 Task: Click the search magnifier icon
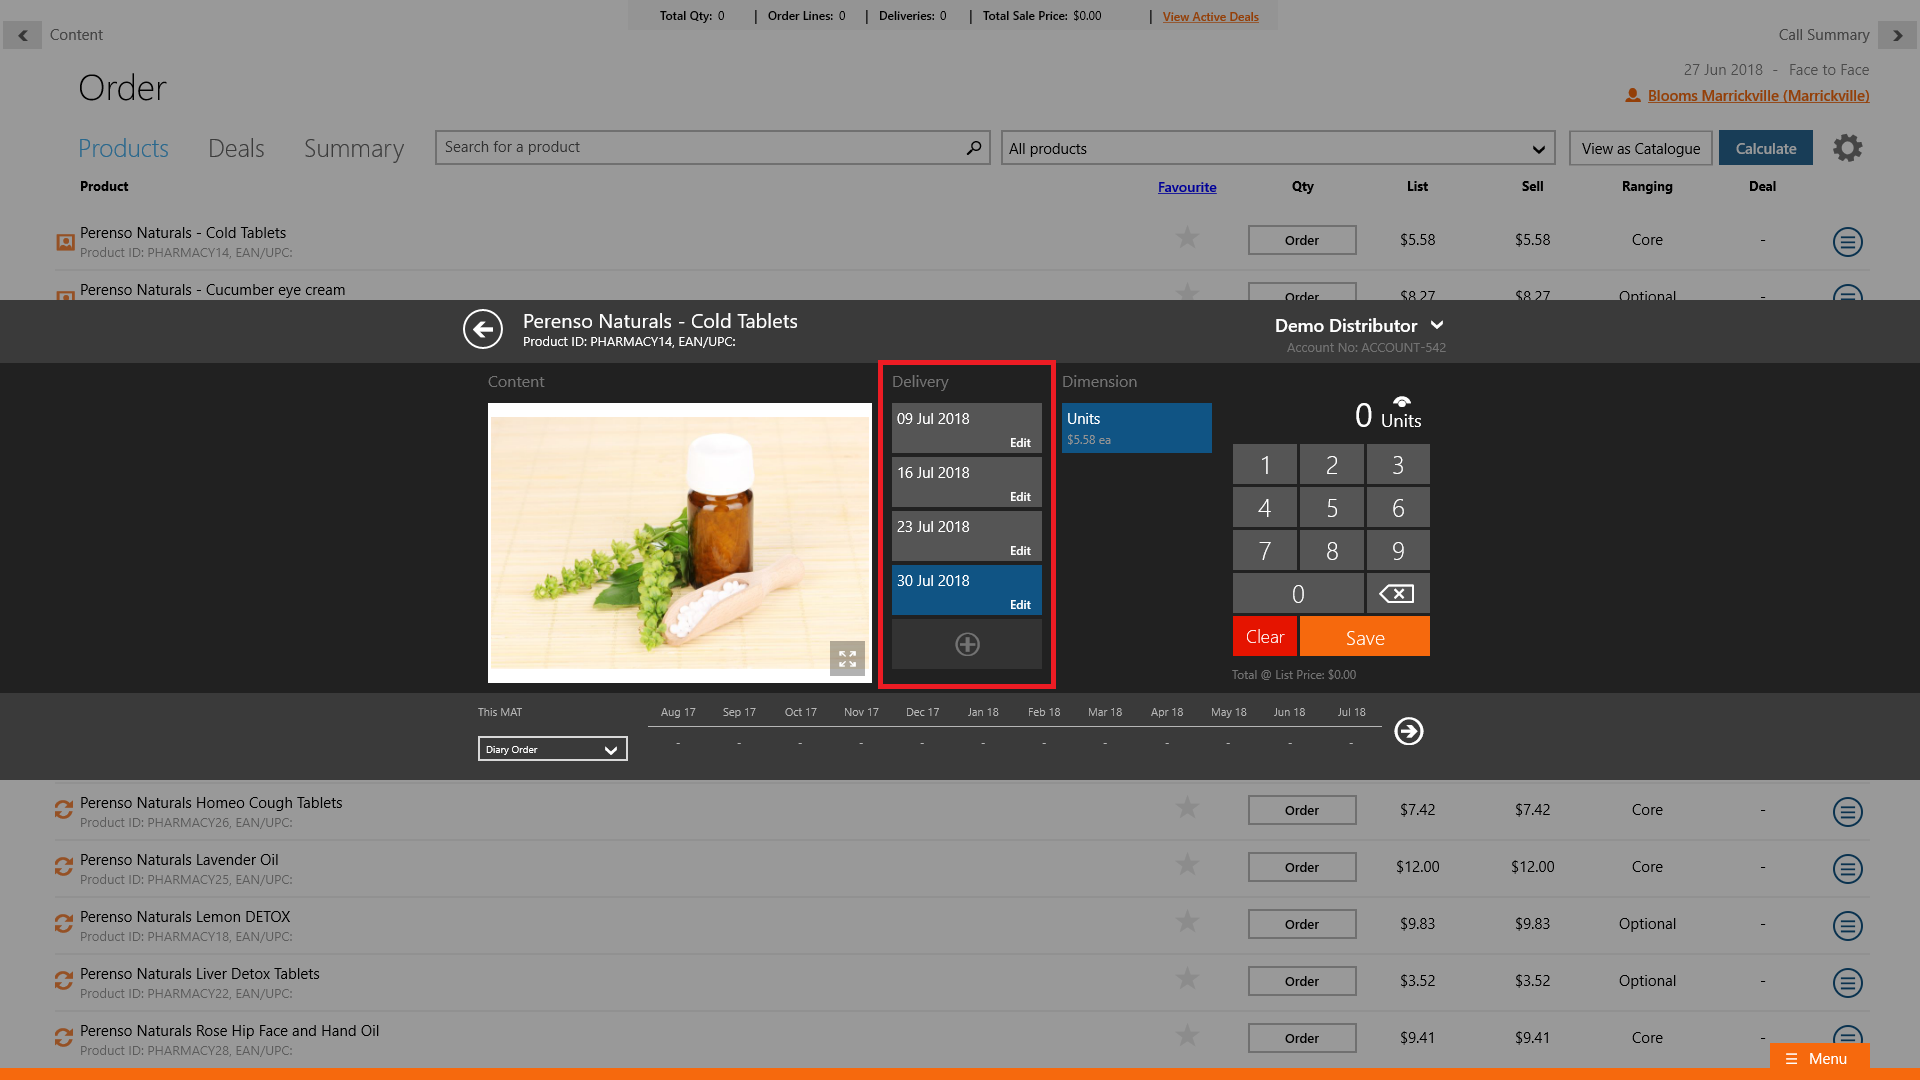pos(973,148)
